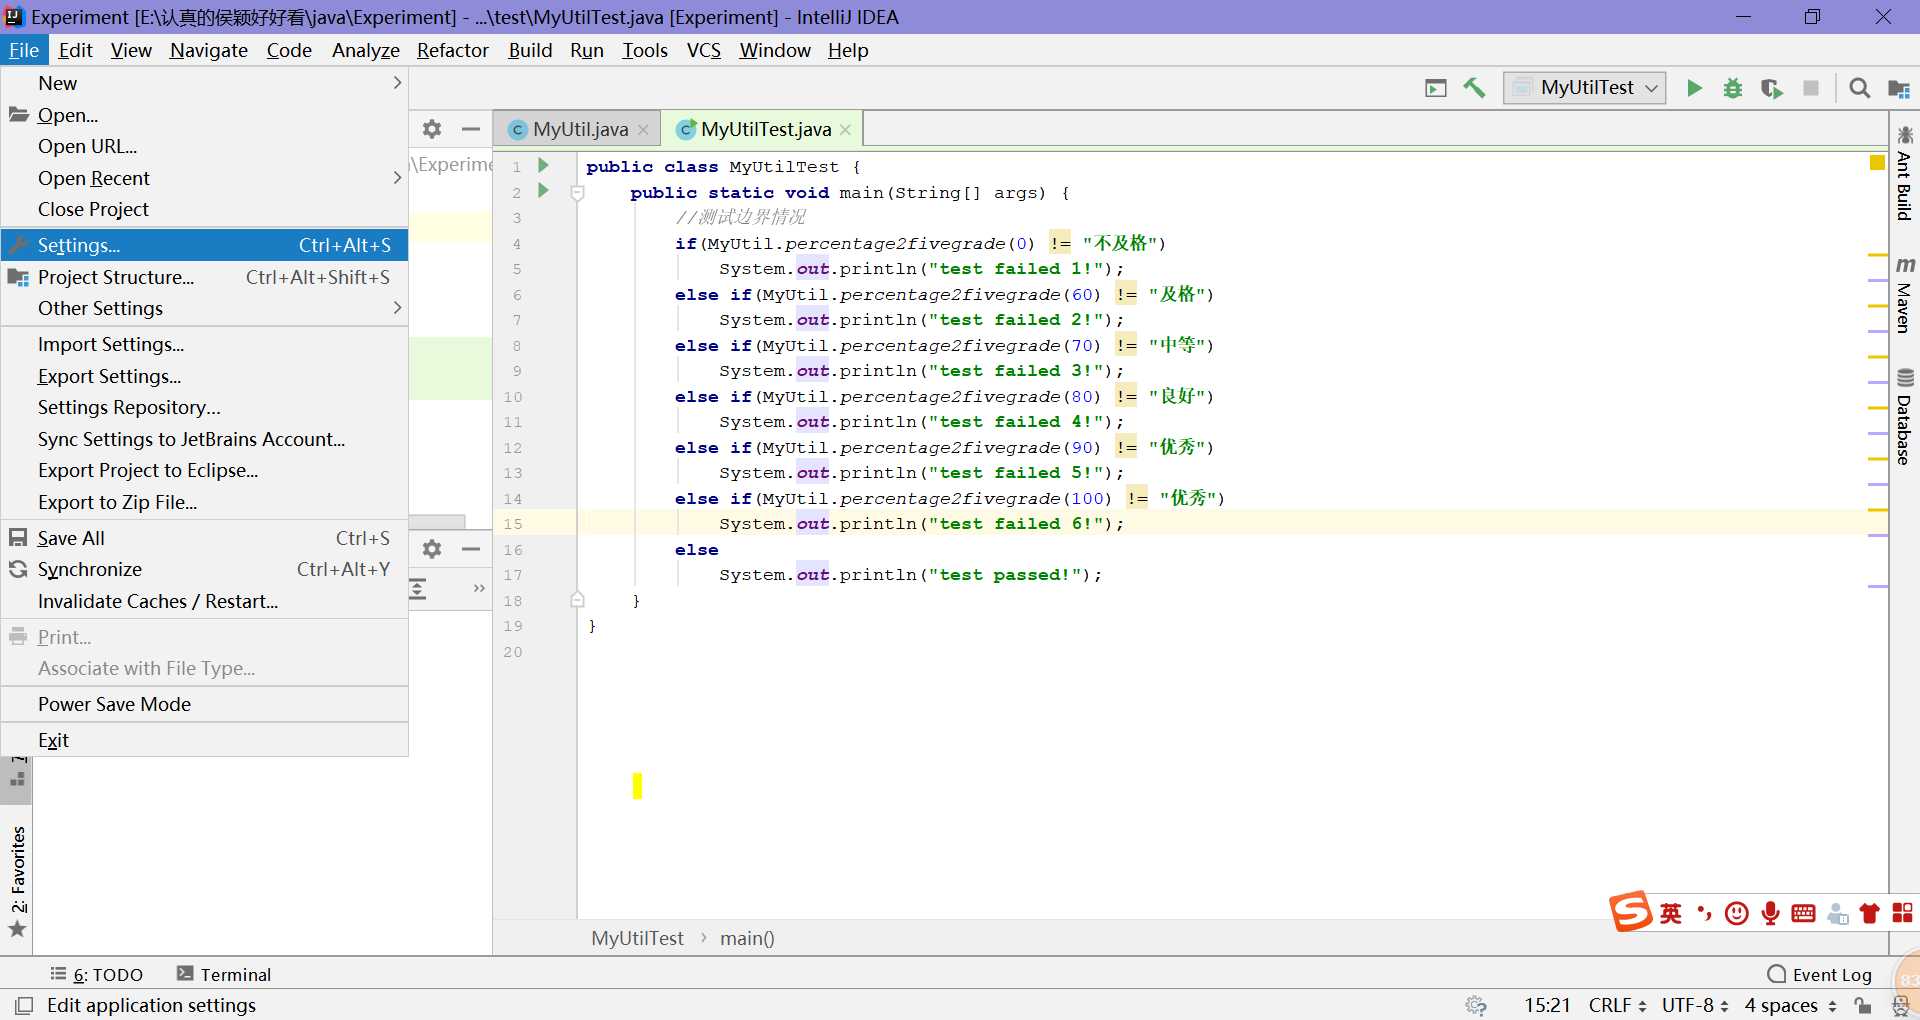Click the Sogou input method S logo
The height and width of the screenshot is (1020, 1920).
click(x=1630, y=911)
